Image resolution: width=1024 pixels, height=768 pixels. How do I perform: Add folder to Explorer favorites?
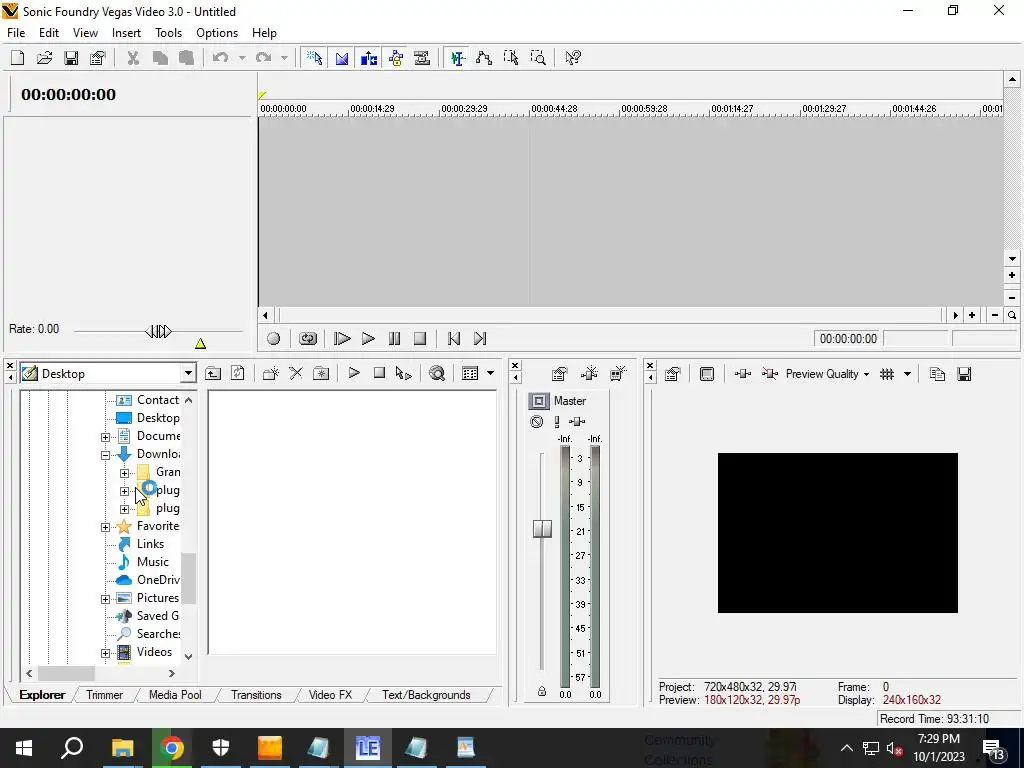[x=321, y=374]
